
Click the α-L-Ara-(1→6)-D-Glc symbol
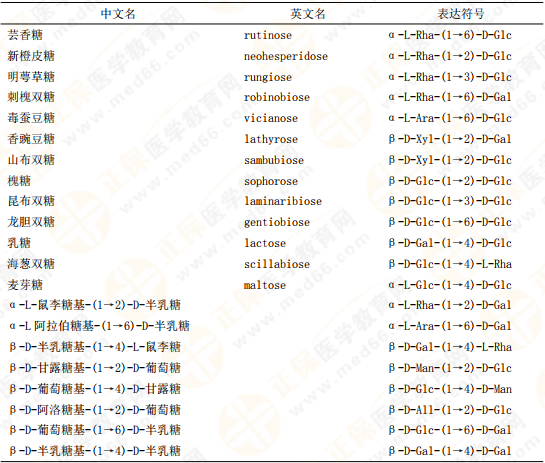pos(450,117)
